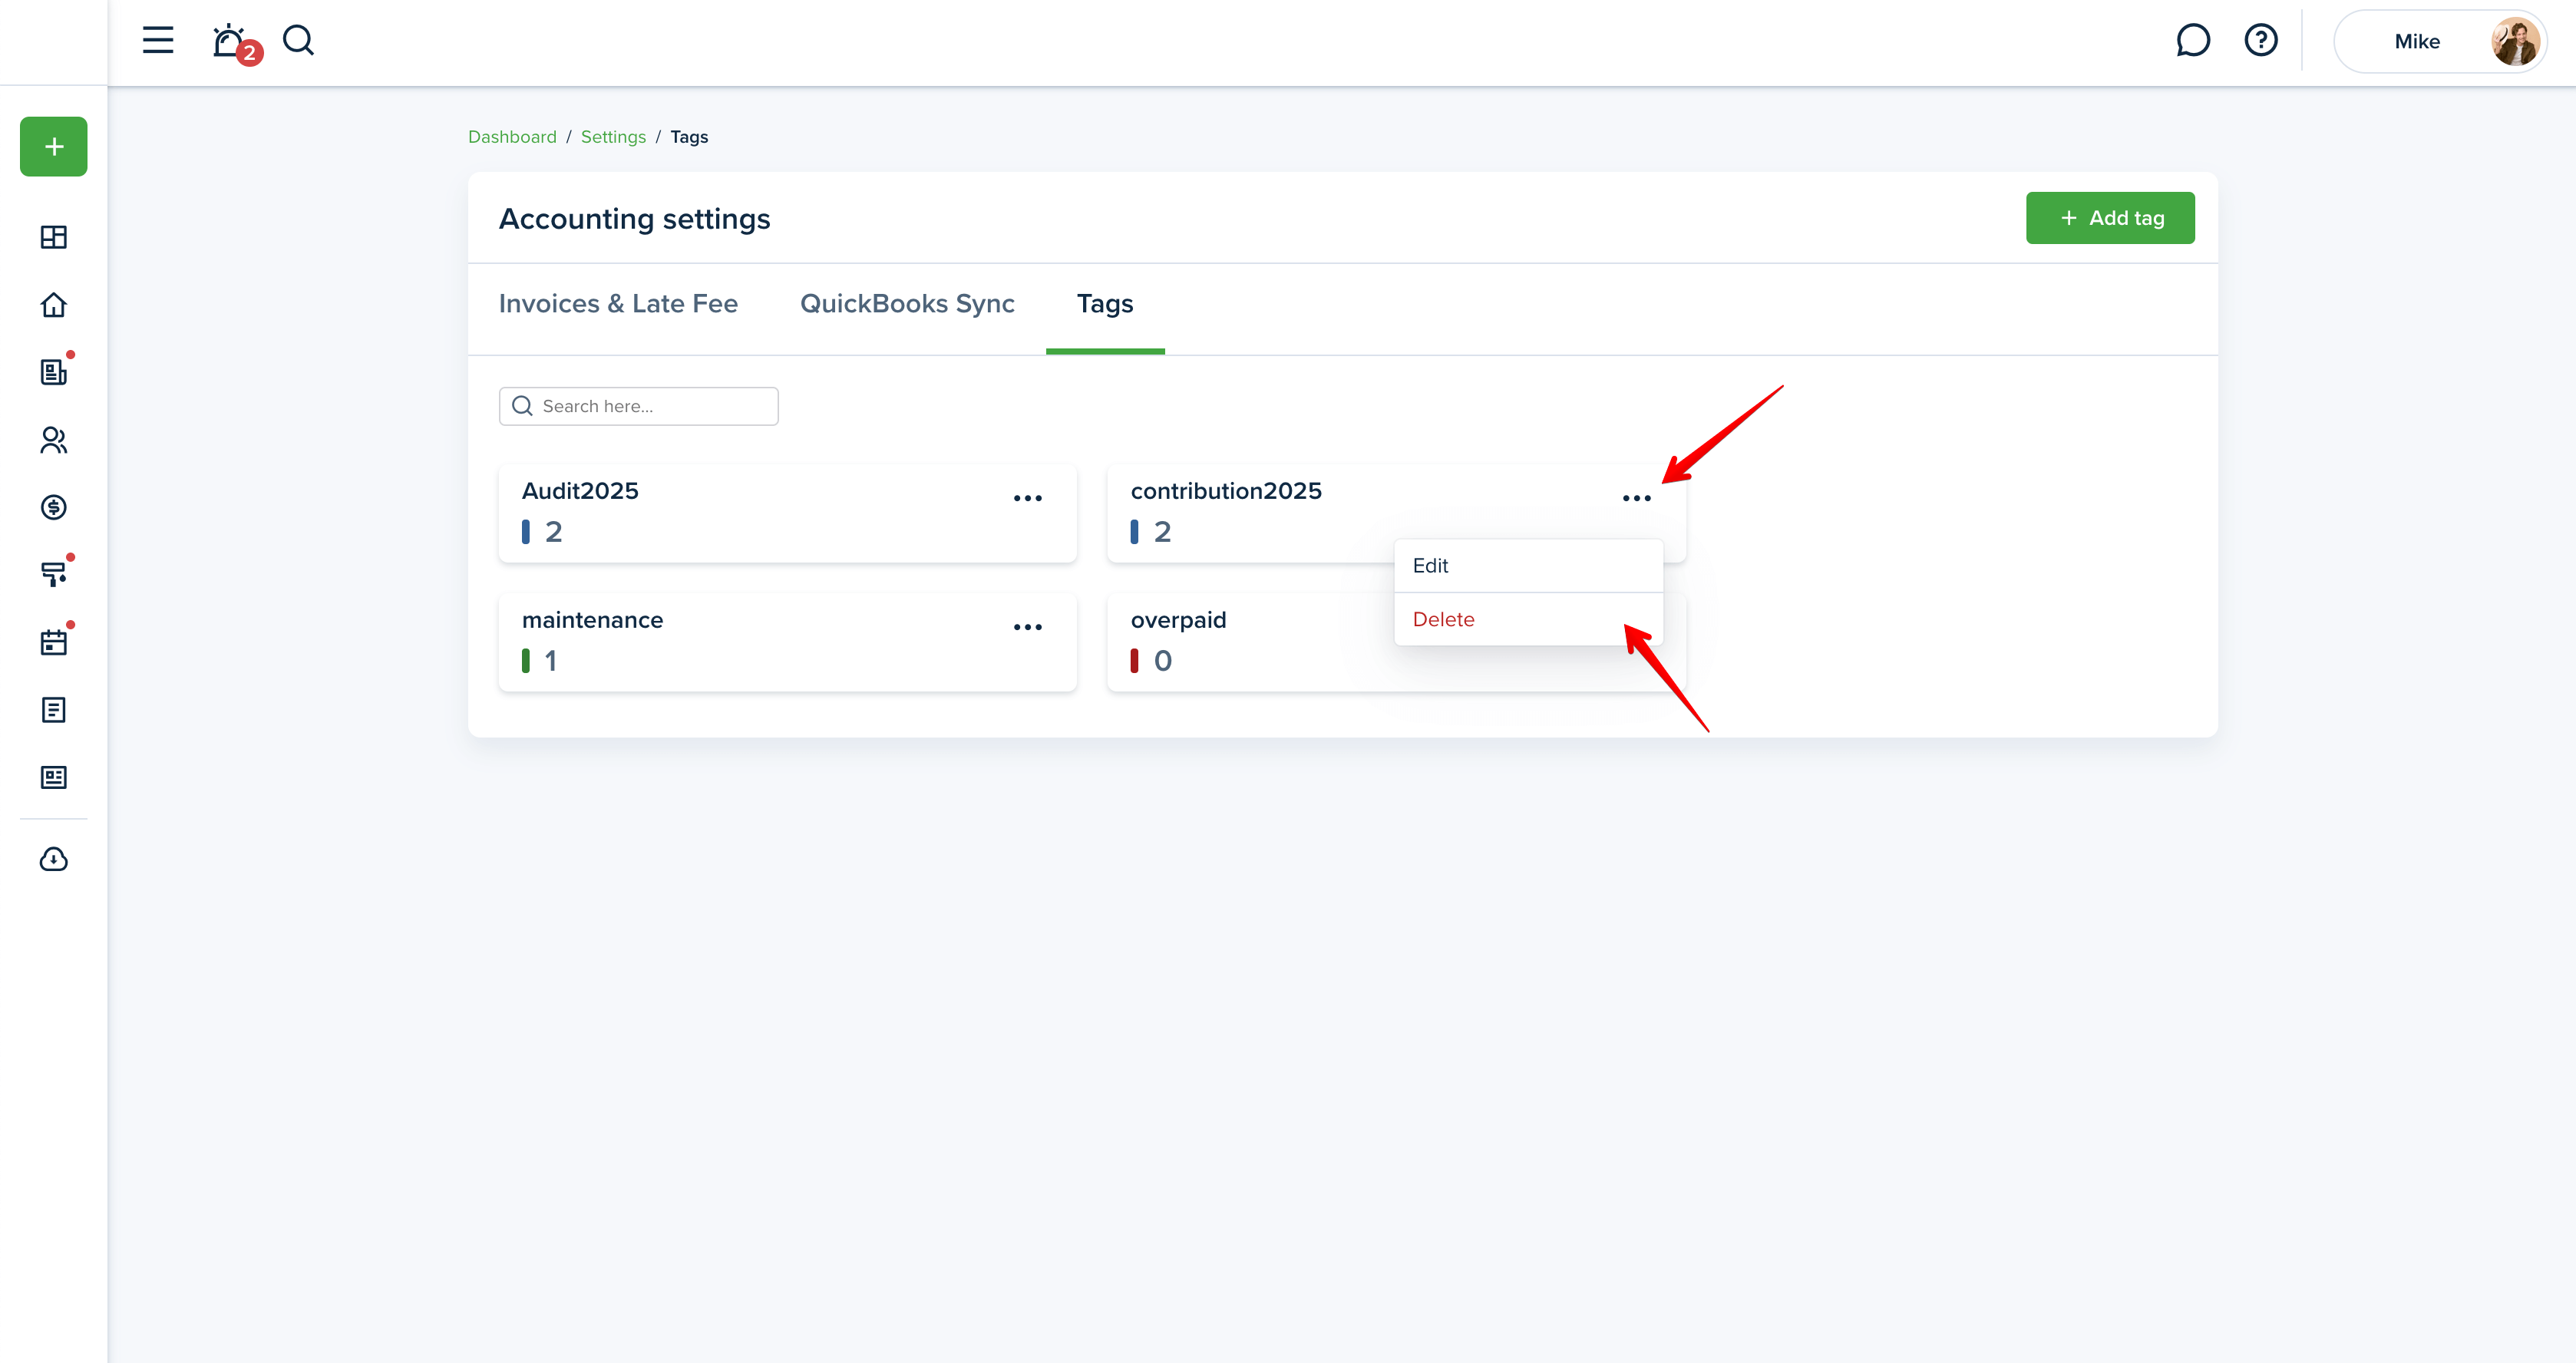This screenshot has width=2576, height=1363.
Task: Click the Accounting settings heading
Action: point(634,218)
